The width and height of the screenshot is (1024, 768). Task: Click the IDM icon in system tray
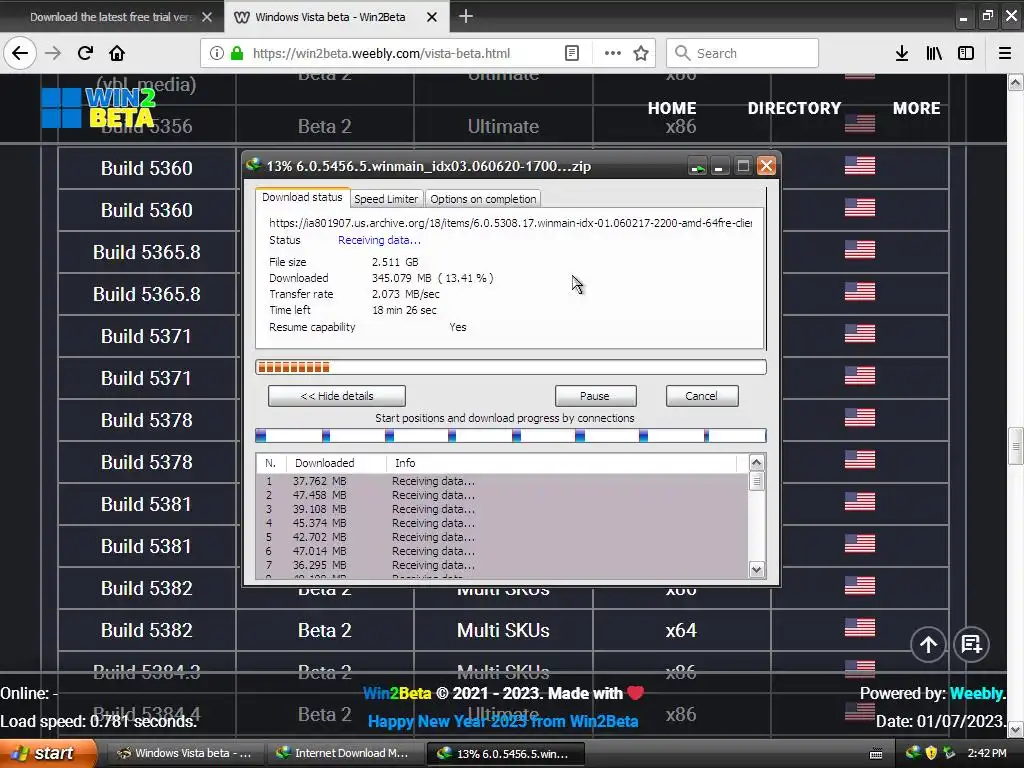[x=913, y=752]
